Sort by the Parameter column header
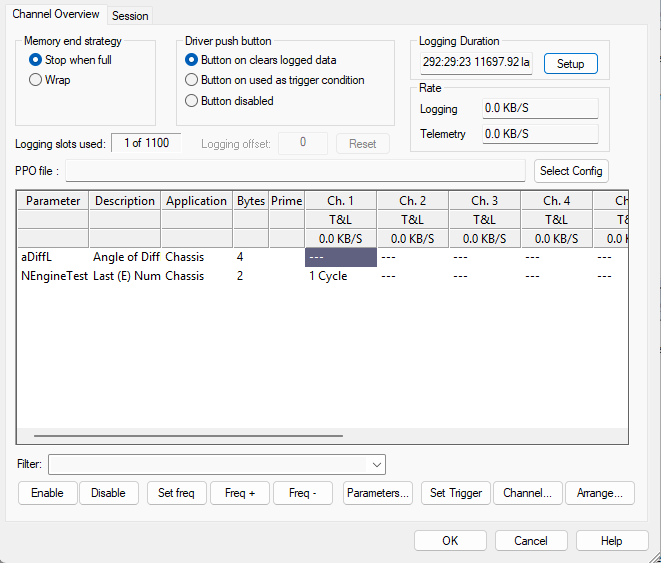This screenshot has width=661, height=563. coord(53,201)
